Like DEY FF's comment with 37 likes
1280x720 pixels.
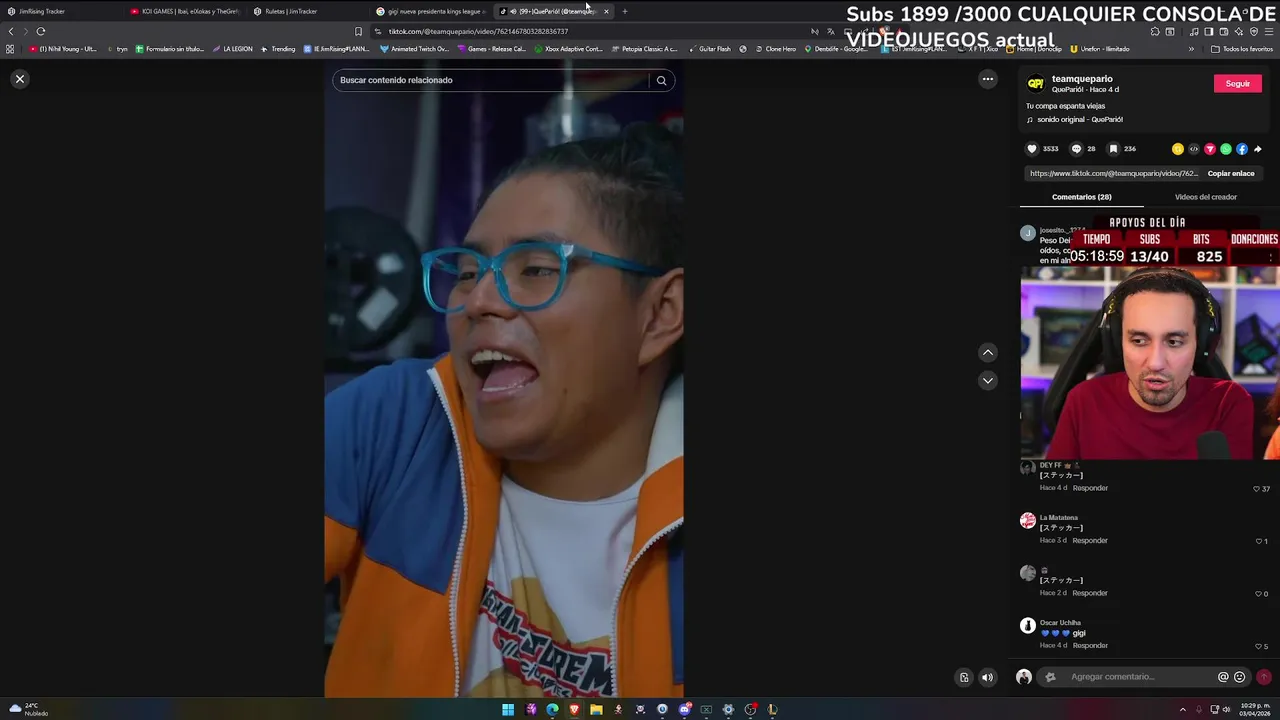coord(1257,489)
